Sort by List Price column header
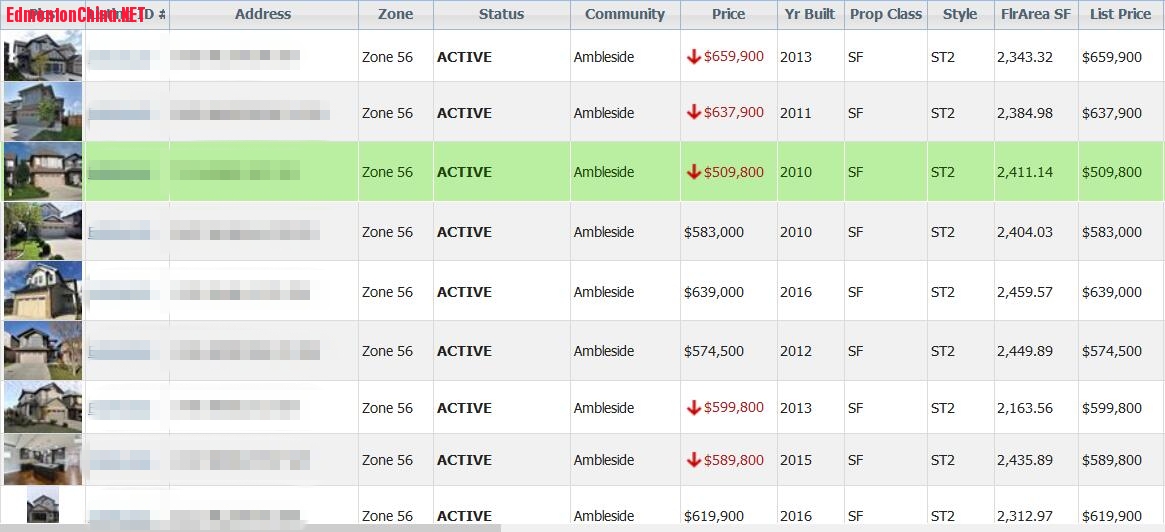The height and width of the screenshot is (532, 1165). (x=1120, y=14)
